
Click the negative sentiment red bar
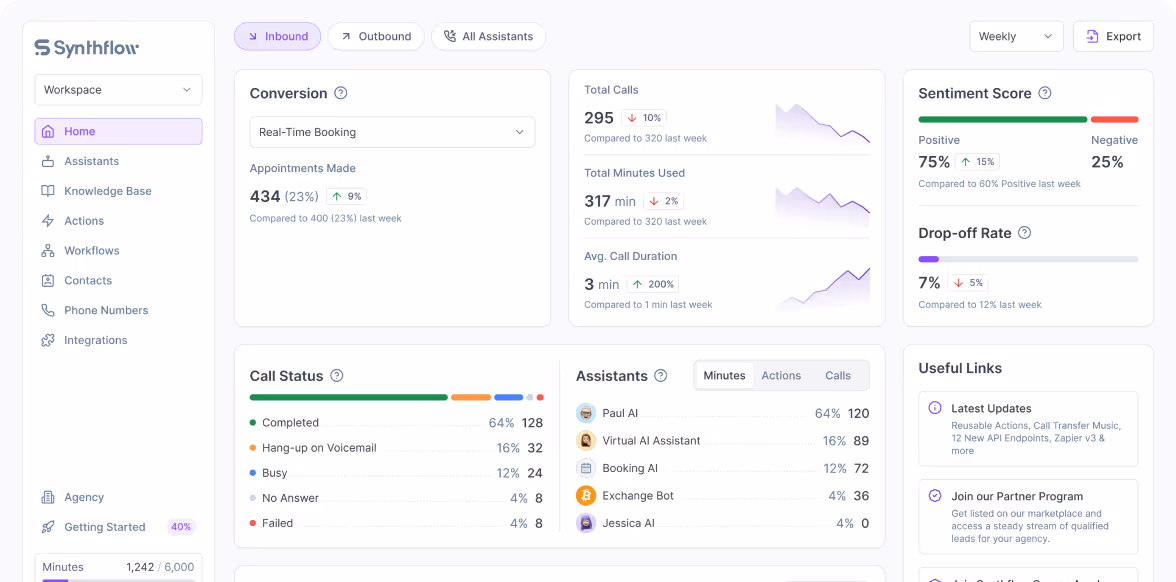[x=1114, y=119]
